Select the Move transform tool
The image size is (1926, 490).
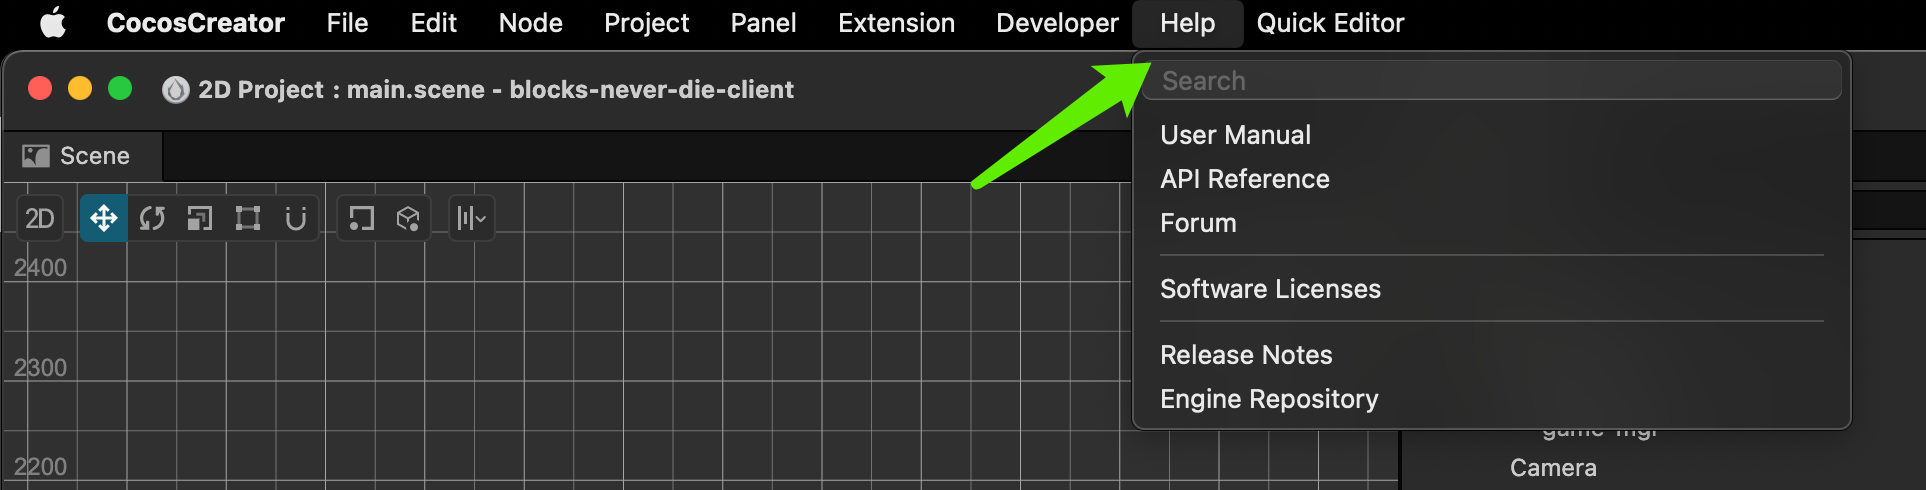[x=104, y=218]
